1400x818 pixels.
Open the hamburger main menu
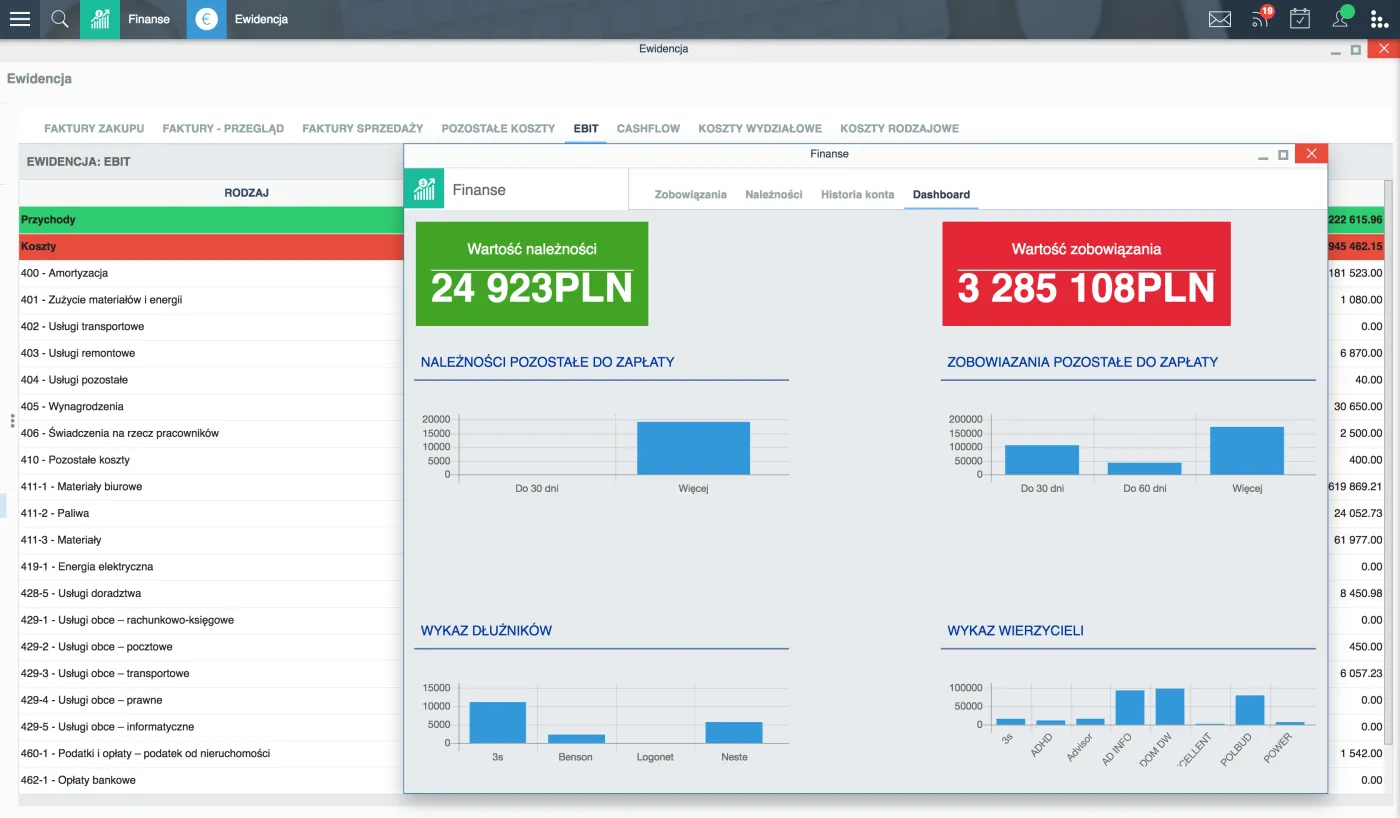point(20,19)
